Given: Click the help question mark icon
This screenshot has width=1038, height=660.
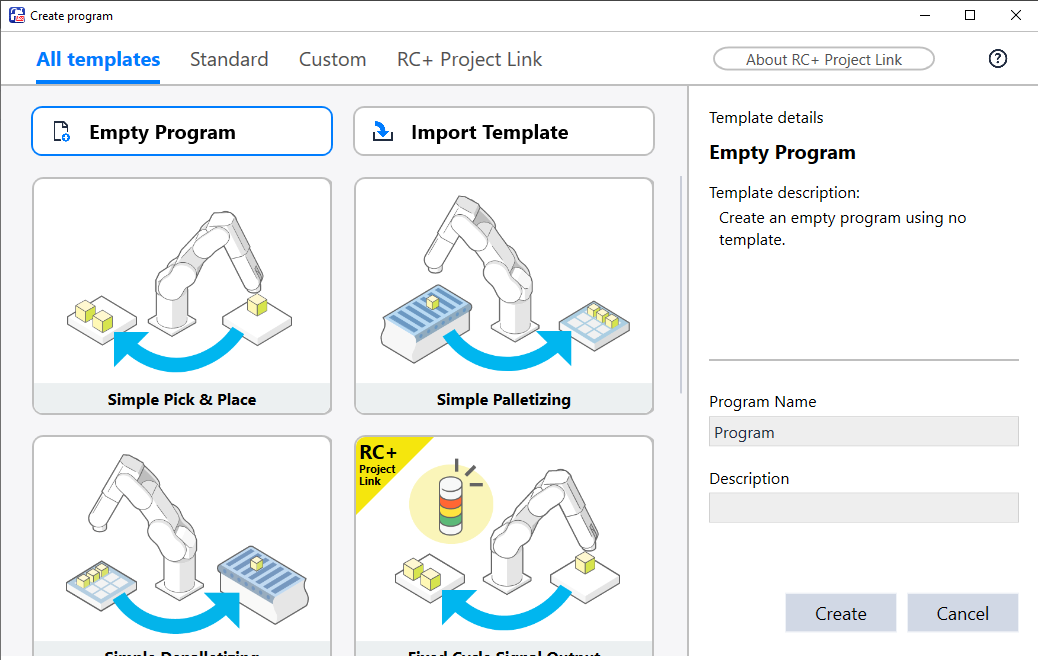Looking at the screenshot, I should tap(997, 59).
